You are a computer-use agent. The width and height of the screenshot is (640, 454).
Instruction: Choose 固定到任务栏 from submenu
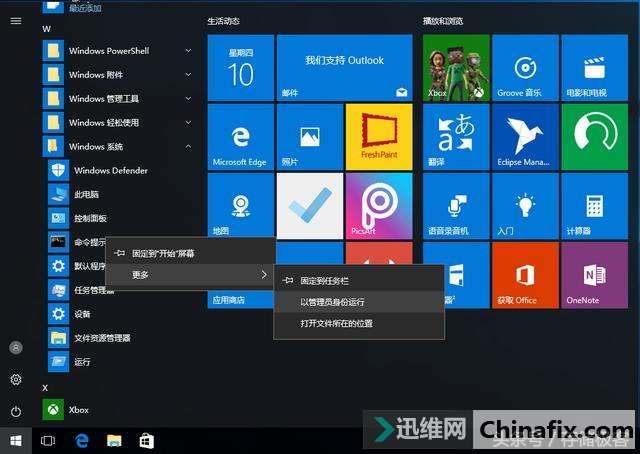pyautogui.click(x=359, y=280)
